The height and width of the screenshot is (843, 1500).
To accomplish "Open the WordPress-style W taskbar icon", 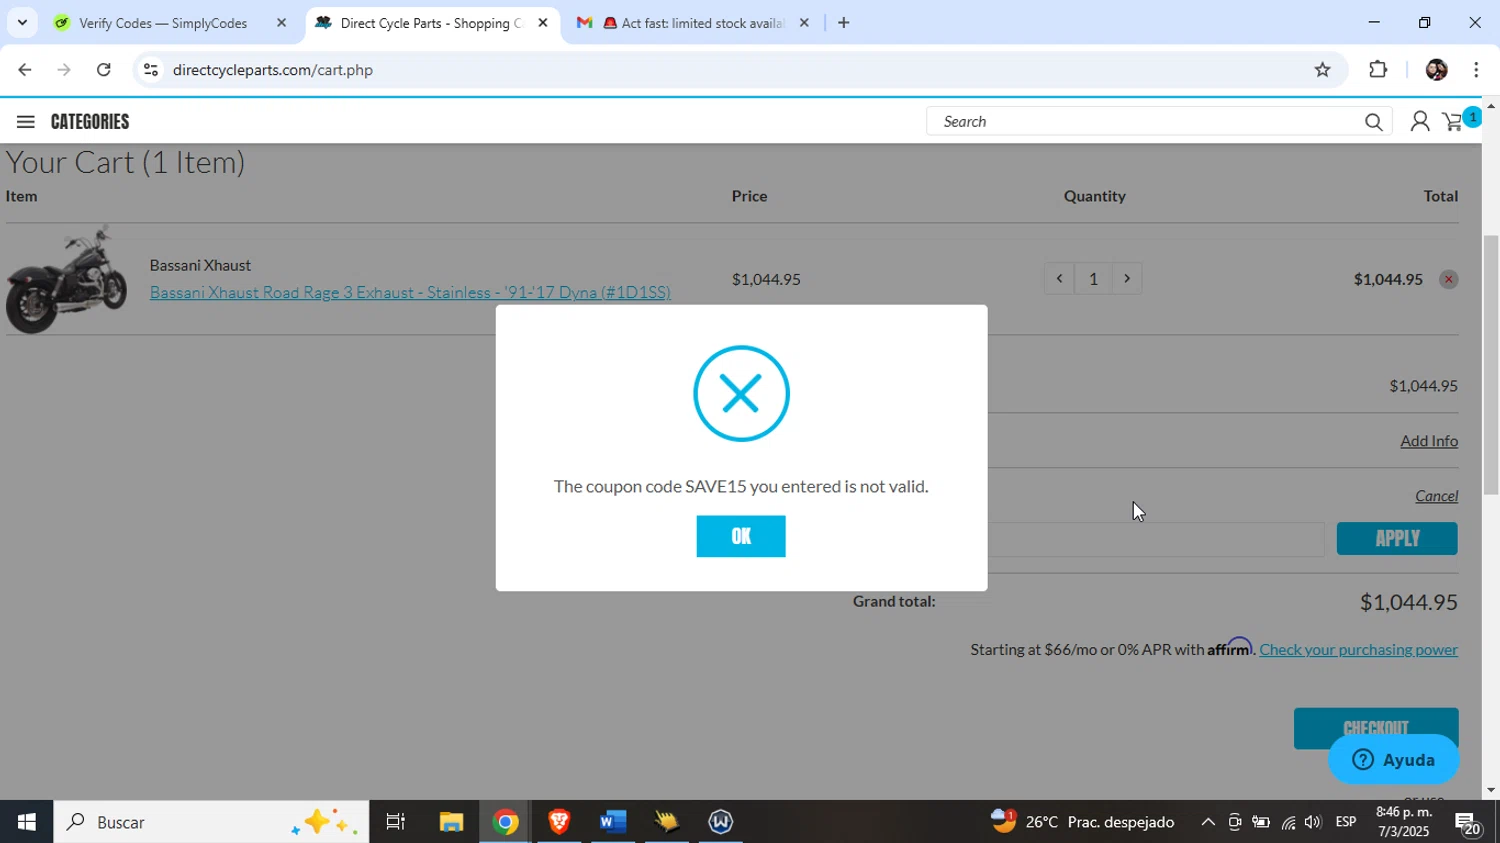I will pyautogui.click(x=721, y=822).
